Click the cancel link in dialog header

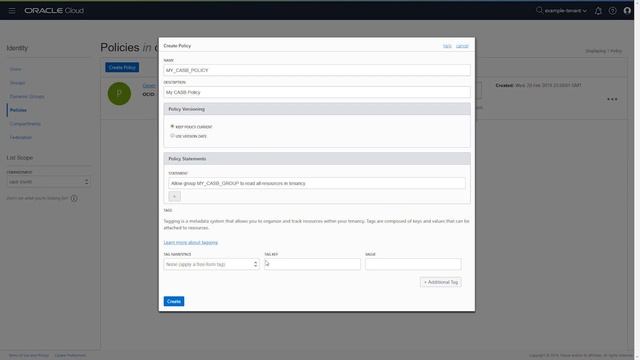click(x=462, y=46)
